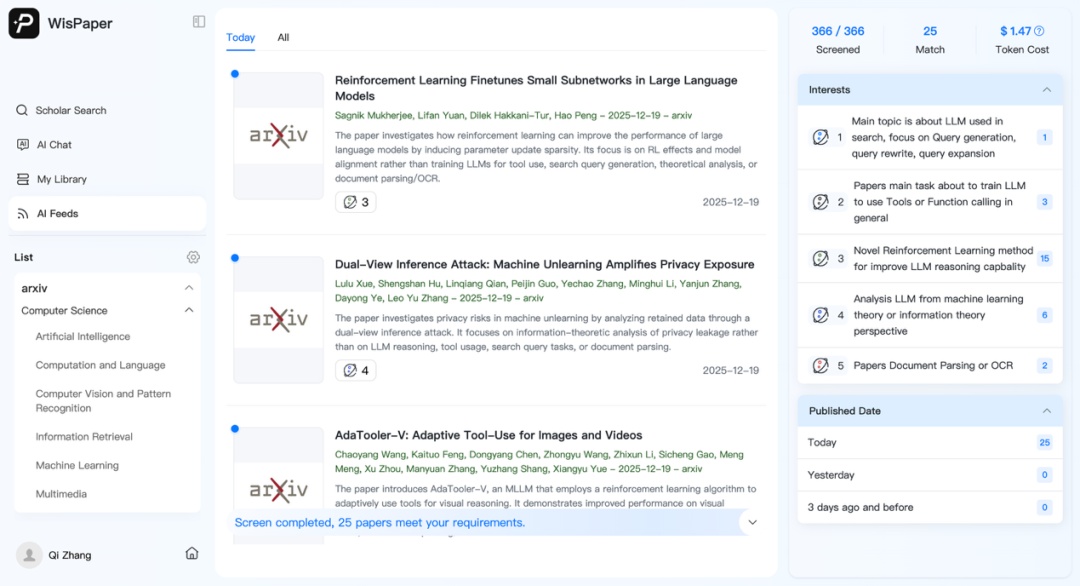This screenshot has width=1080, height=586.
Task: Collapse the Computer Science category
Action: pos(189,311)
